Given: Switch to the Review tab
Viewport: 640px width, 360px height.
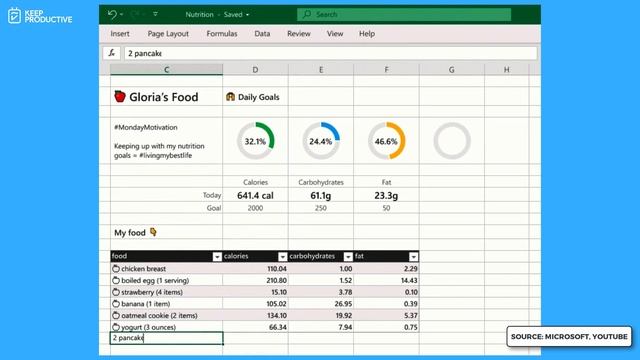Looking at the screenshot, I should tap(299, 34).
